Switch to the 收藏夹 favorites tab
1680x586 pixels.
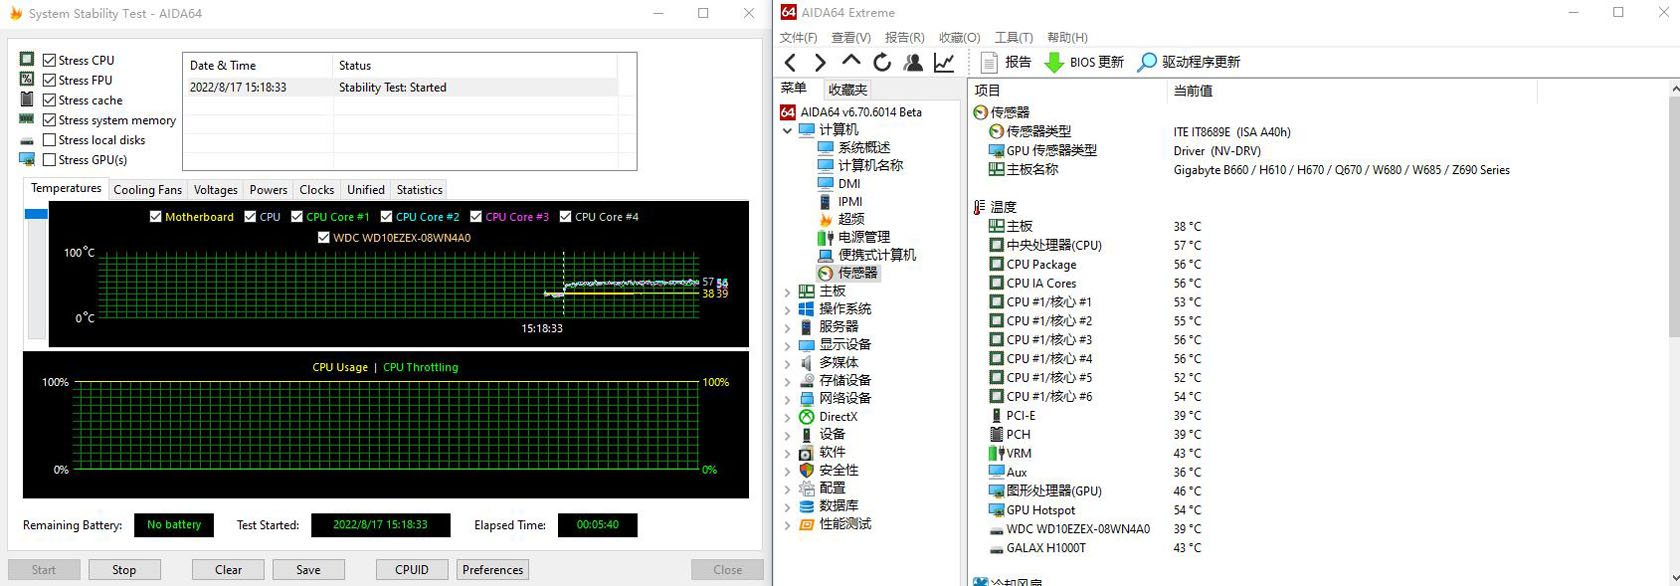848,89
